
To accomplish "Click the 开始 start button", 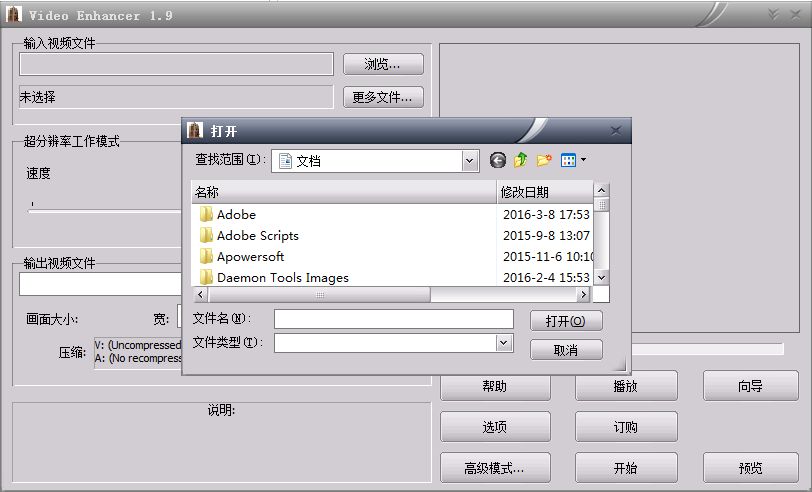I will coord(626,468).
